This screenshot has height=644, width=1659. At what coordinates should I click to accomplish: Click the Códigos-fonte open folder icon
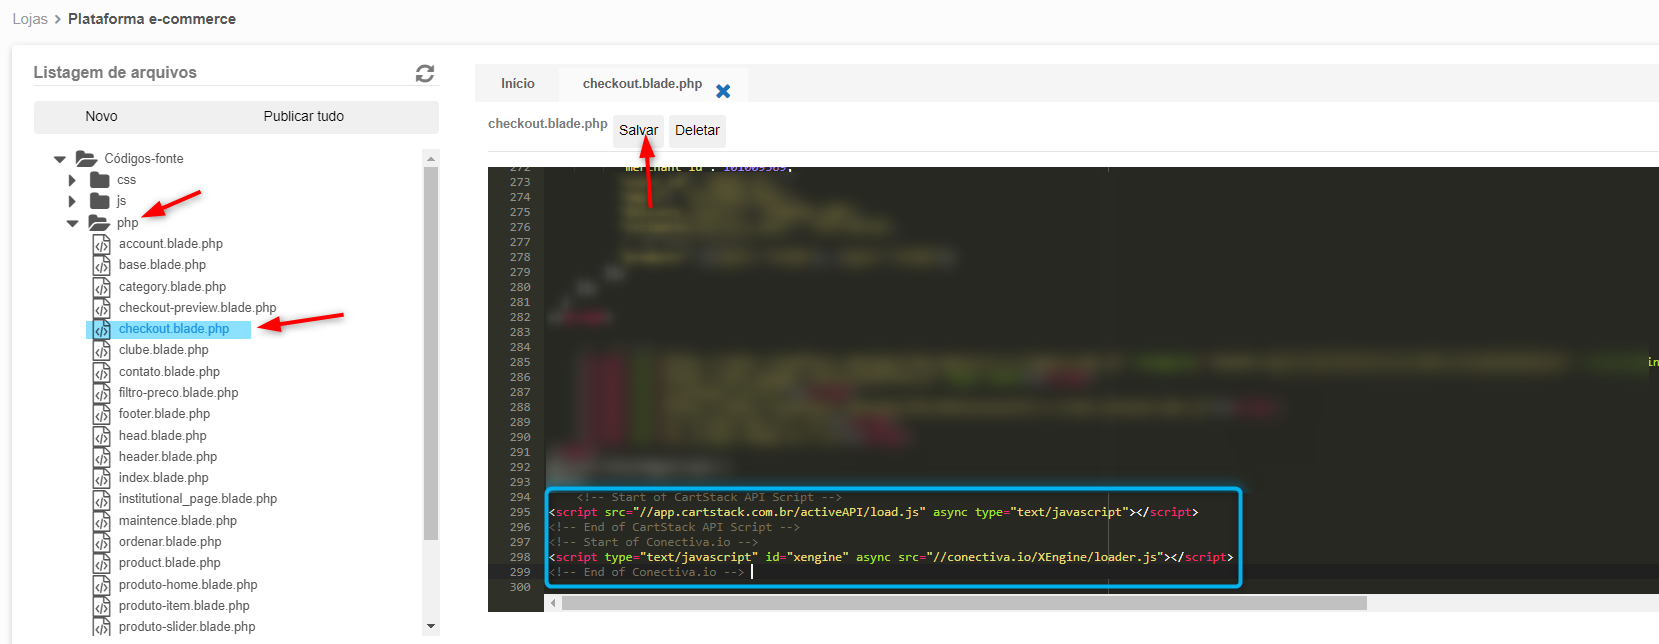tap(87, 159)
